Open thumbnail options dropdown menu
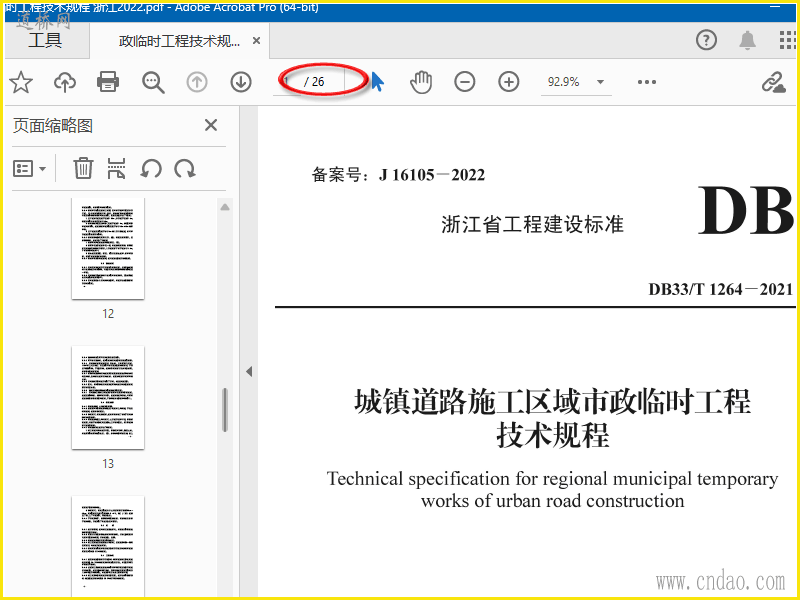 tap(29, 168)
